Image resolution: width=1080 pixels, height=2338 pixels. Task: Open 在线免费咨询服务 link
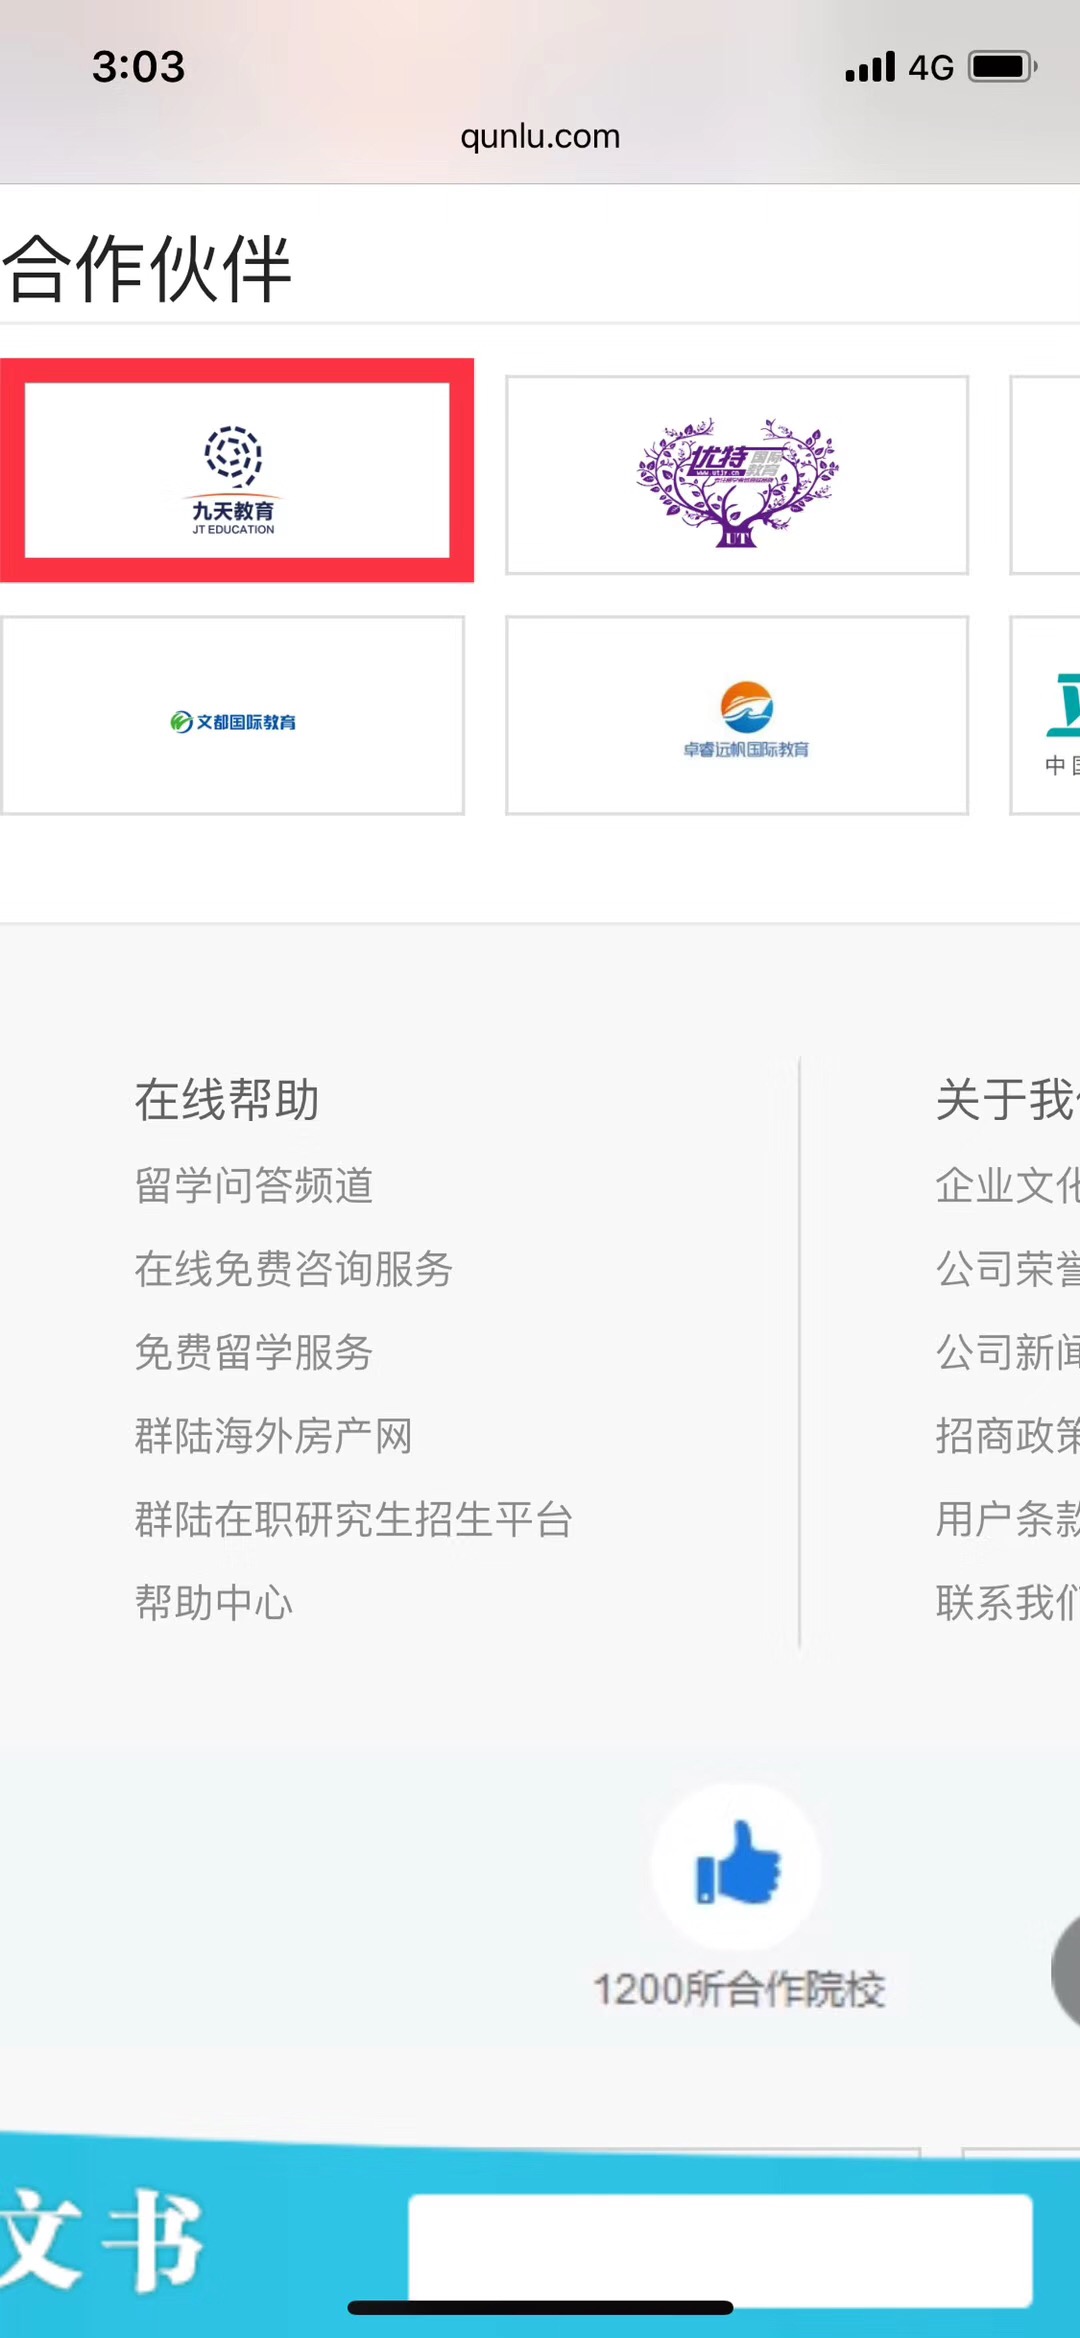[x=294, y=1269]
